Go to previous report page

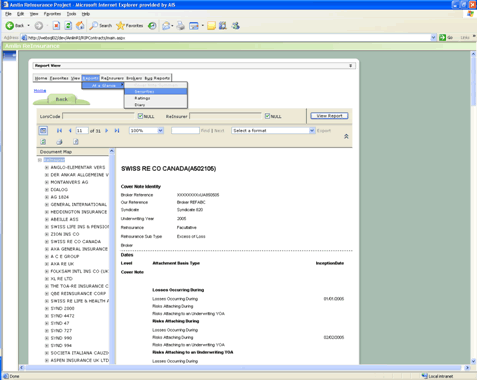(70, 131)
